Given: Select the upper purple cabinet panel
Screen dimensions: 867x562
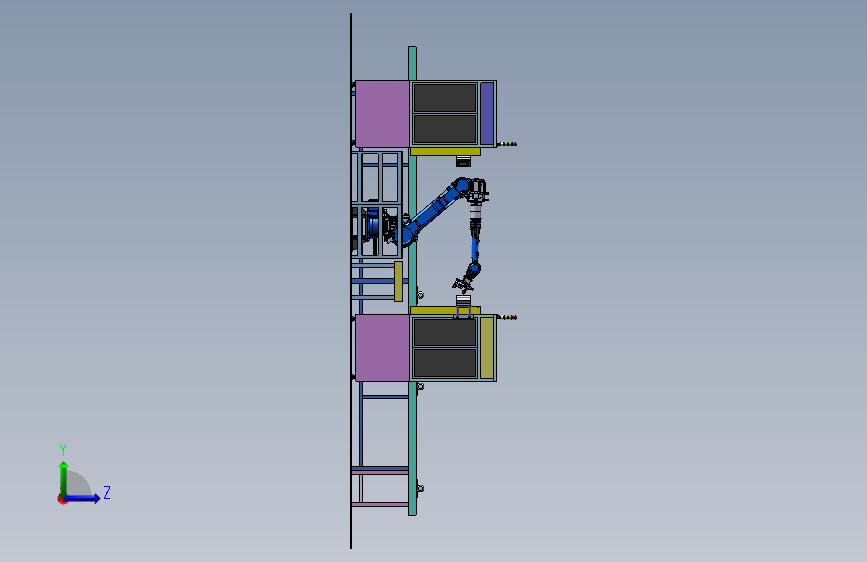Looking at the screenshot, I should coord(382,114).
